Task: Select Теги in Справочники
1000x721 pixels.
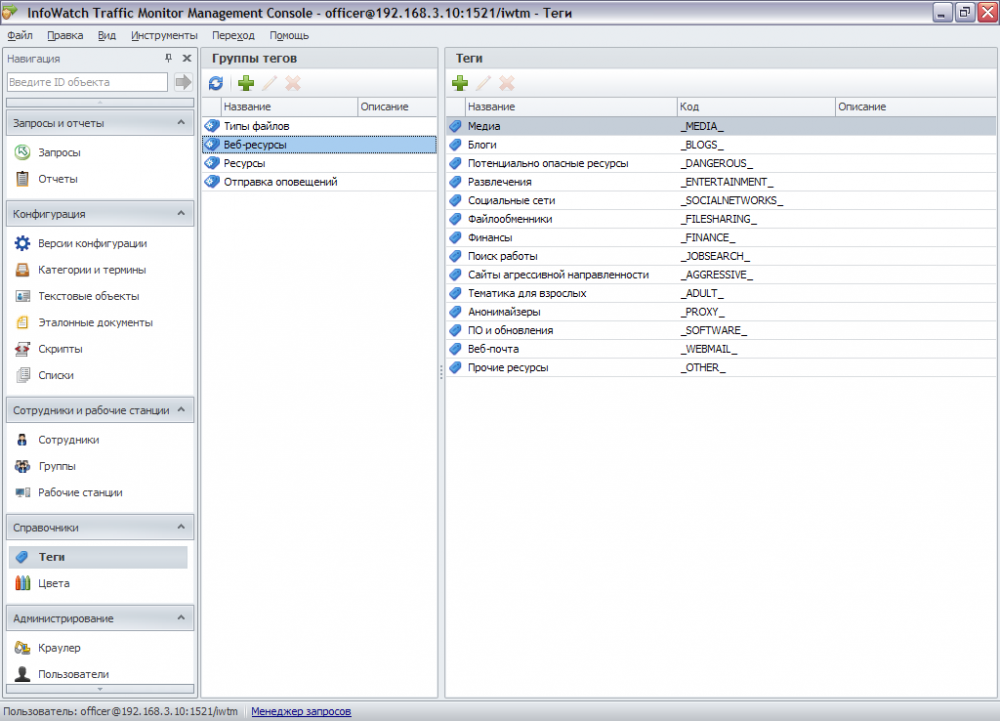Action: coord(98,557)
